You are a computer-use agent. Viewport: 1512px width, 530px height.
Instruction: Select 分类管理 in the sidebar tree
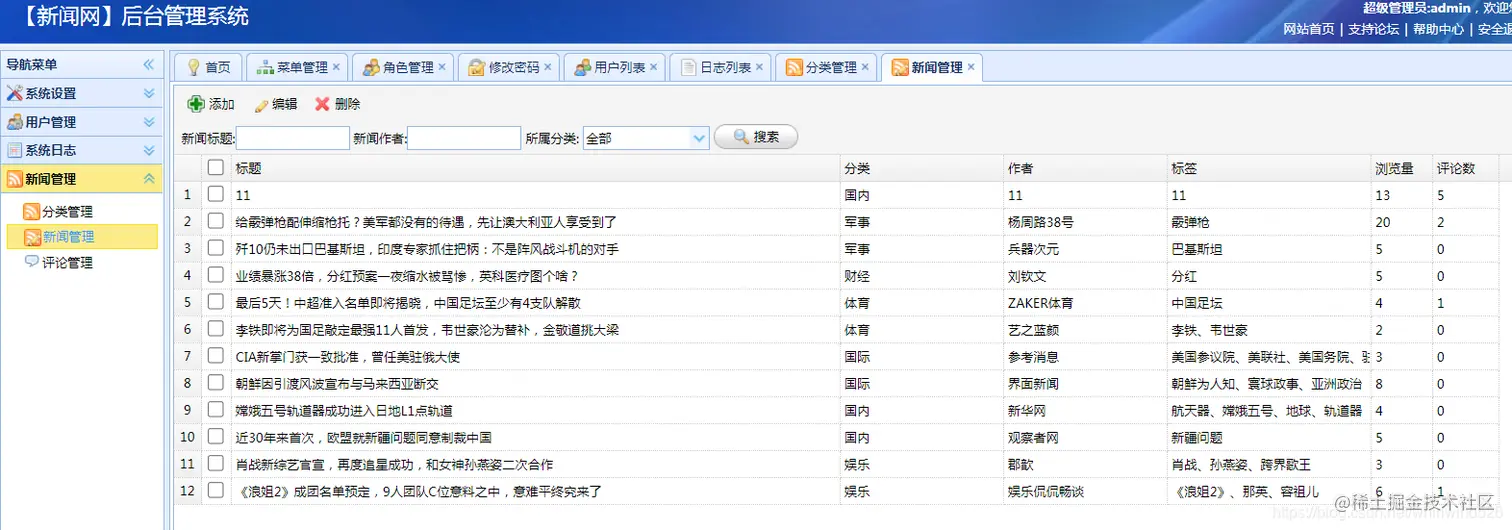[x=67, y=212]
